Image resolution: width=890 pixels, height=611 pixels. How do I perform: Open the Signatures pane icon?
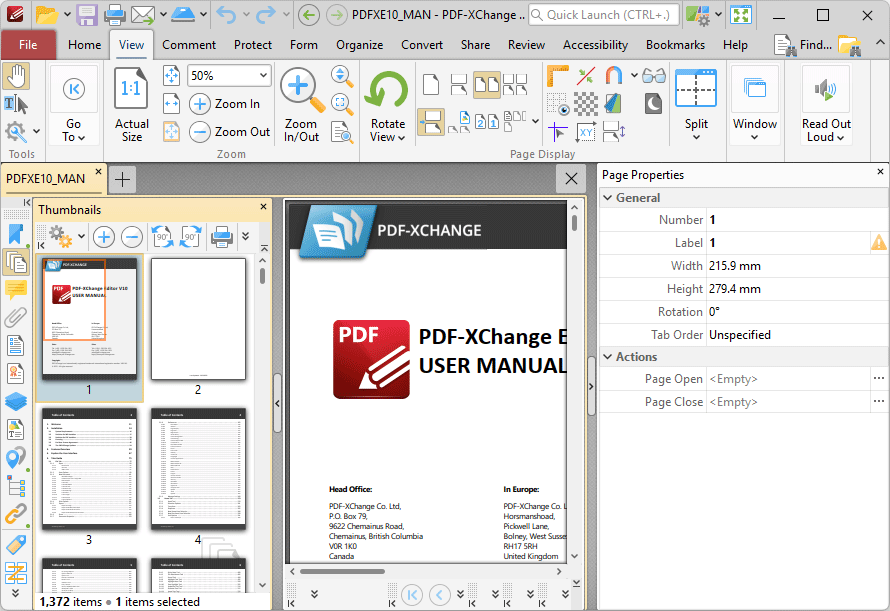pos(15,373)
